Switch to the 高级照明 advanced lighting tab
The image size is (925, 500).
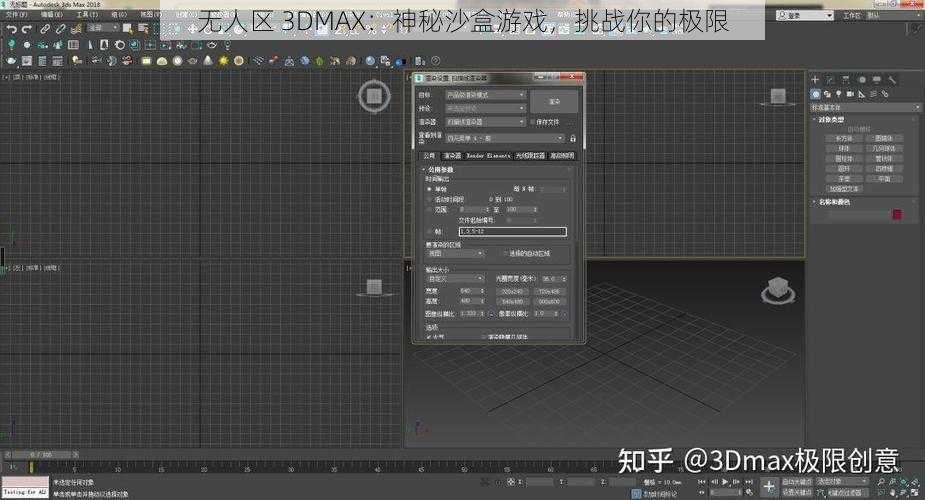click(x=562, y=156)
